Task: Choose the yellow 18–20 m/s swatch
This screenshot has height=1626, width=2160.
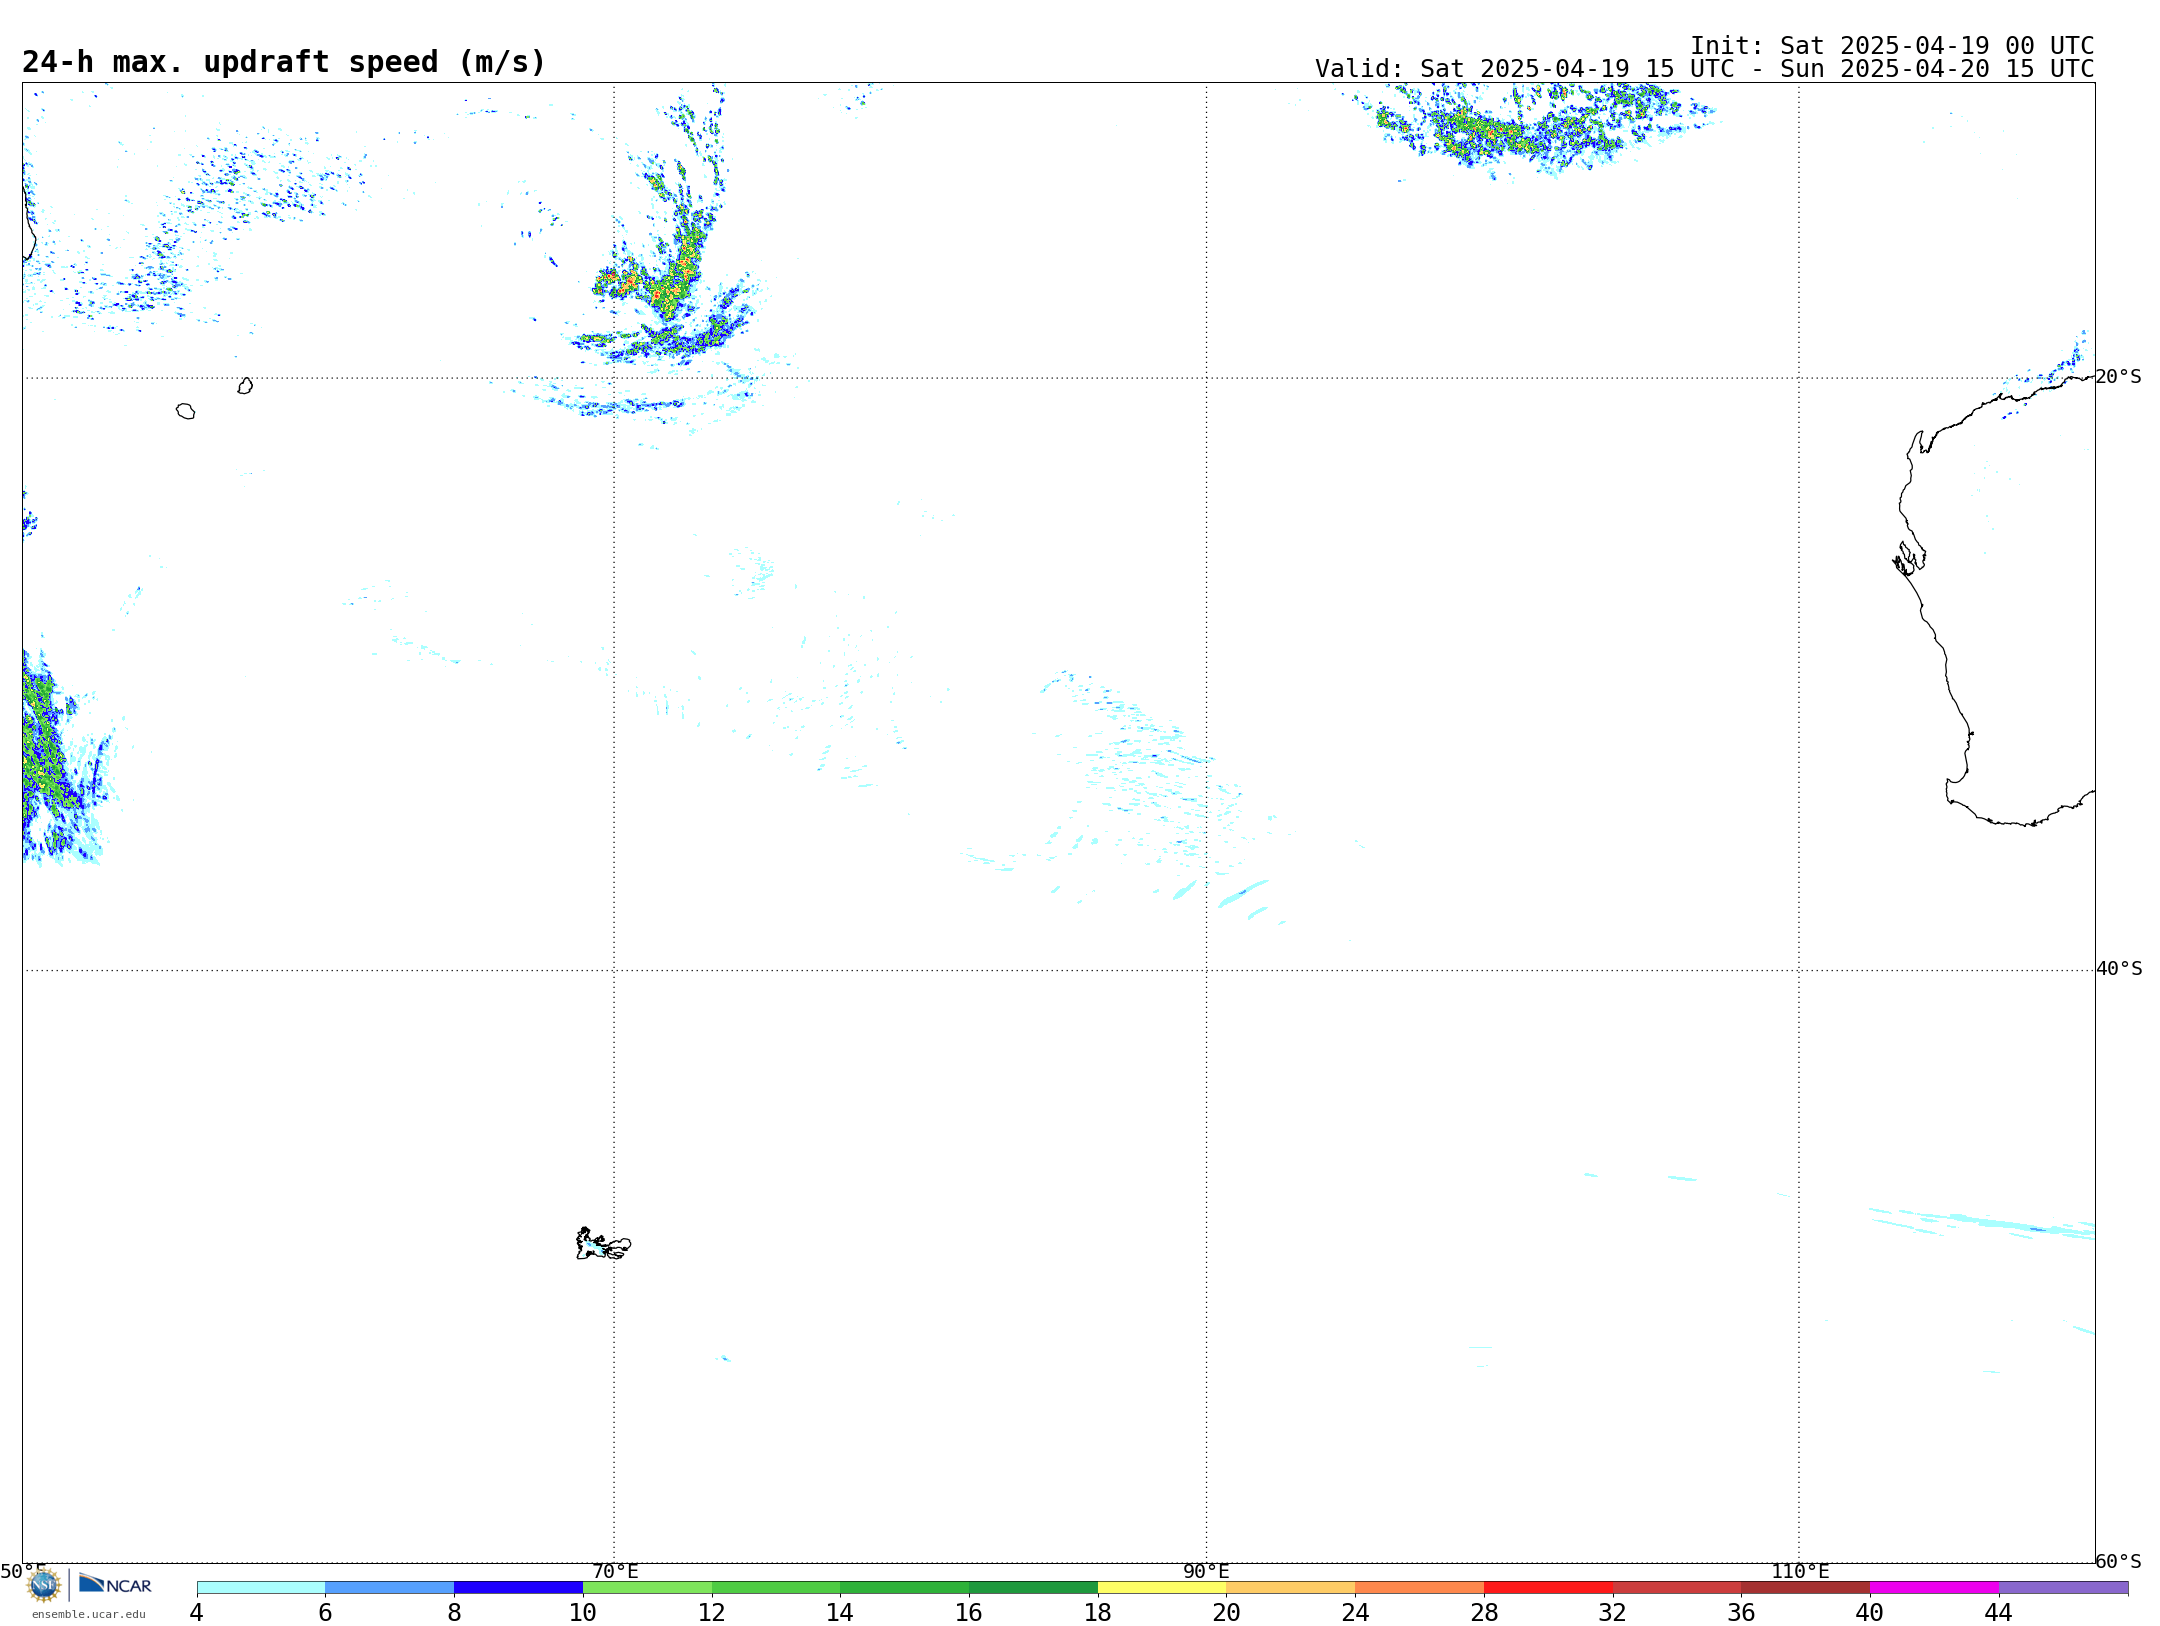Action: [x=1162, y=1588]
